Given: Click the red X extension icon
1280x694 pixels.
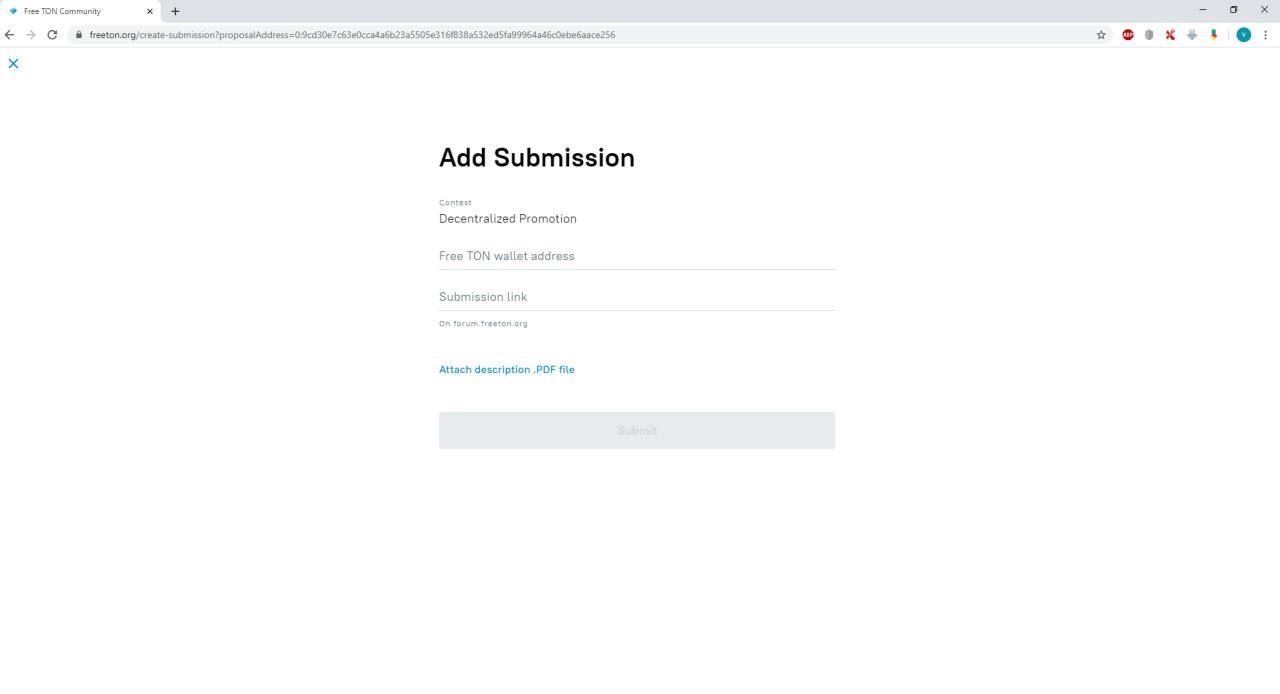Looking at the screenshot, I should (1170, 35).
